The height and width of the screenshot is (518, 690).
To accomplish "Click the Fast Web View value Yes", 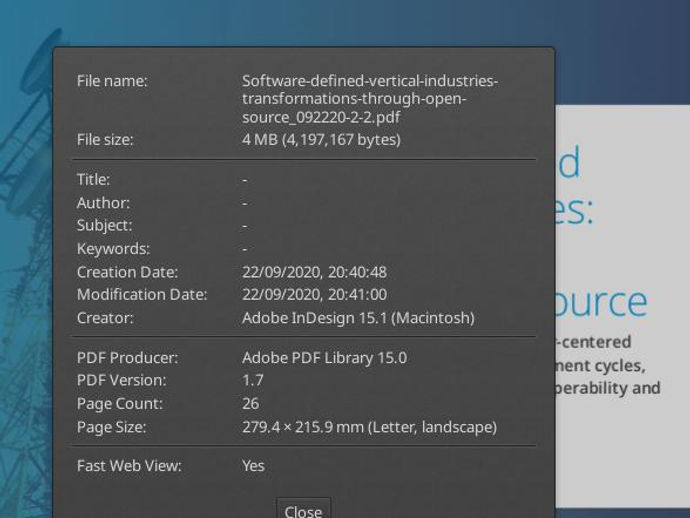I will pos(253,466).
